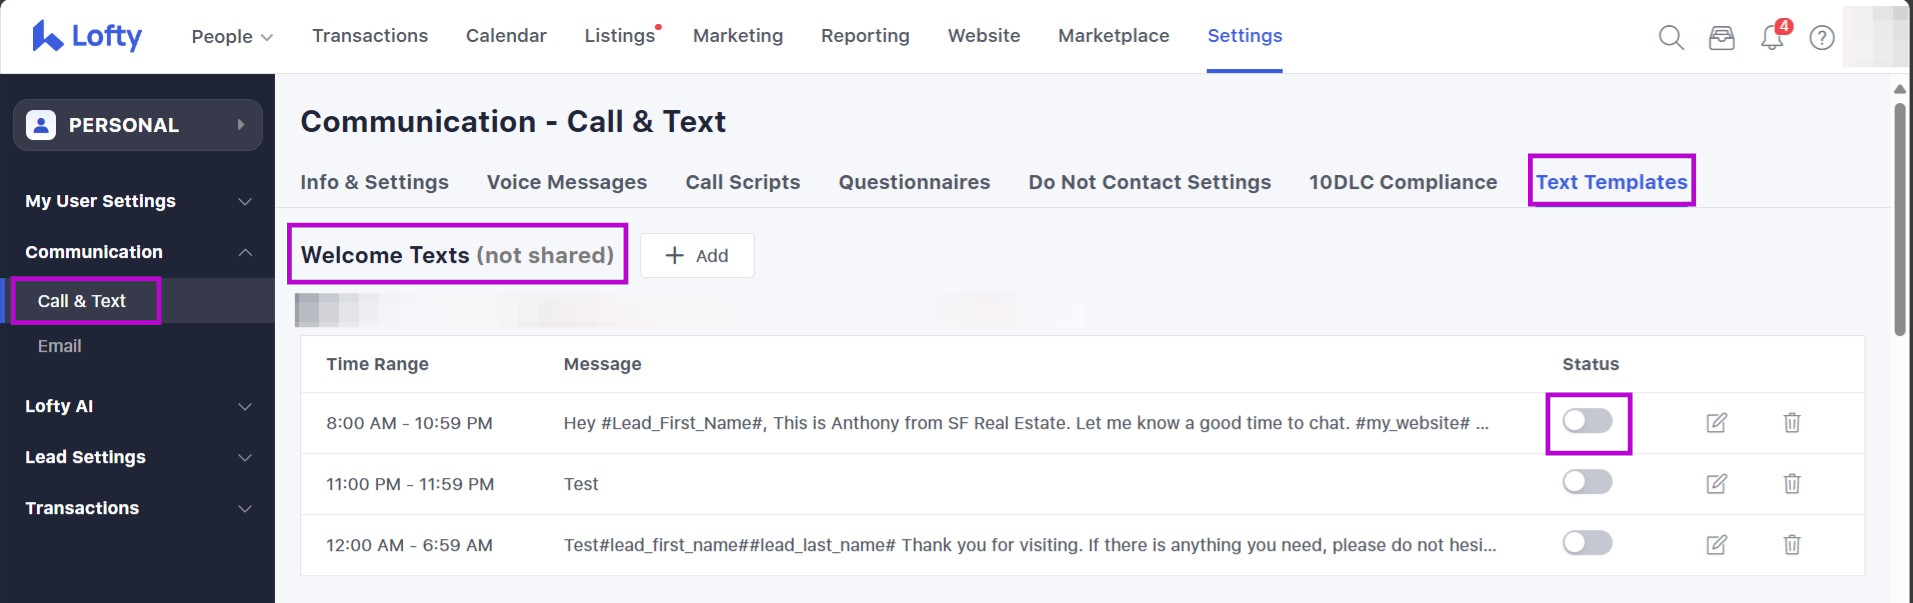1913x603 pixels.
Task: Turn on the 12:00 AM - 6:59 AM text
Action: pos(1587,544)
